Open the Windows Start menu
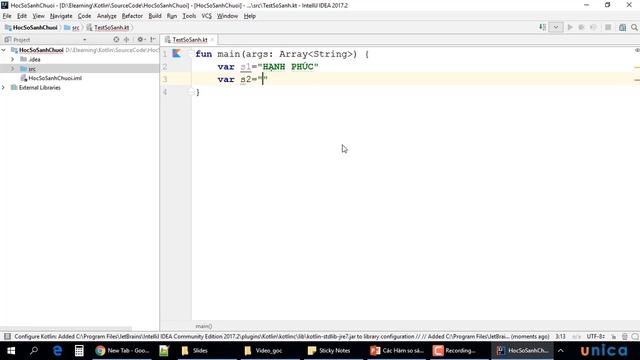Screen dimensions: 640x360 pos(11,351)
